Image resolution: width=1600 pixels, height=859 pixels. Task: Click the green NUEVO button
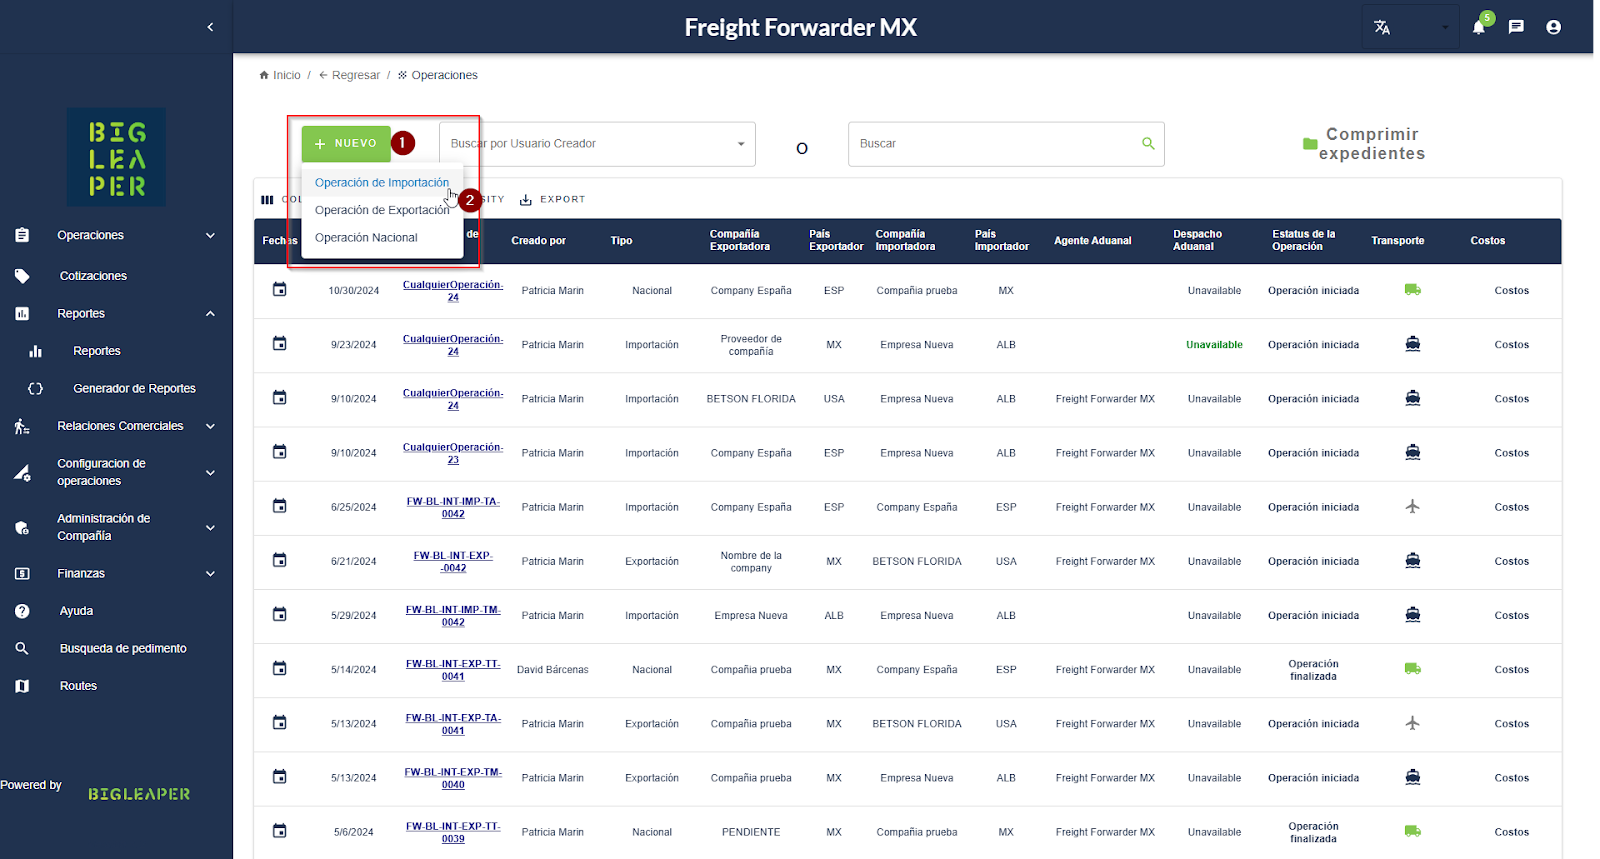(346, 144)
